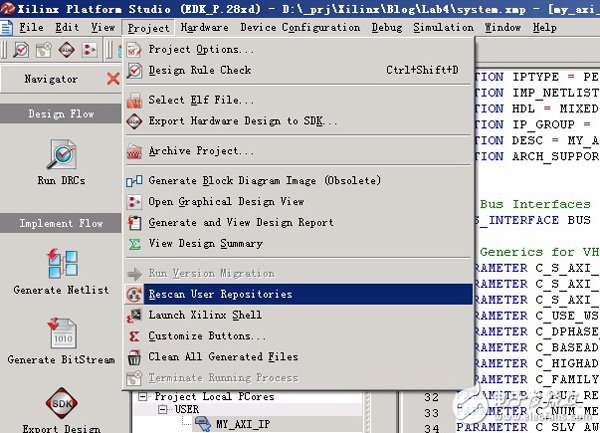Click the View Design Summary sigma icon

click(x=135, y=243)
